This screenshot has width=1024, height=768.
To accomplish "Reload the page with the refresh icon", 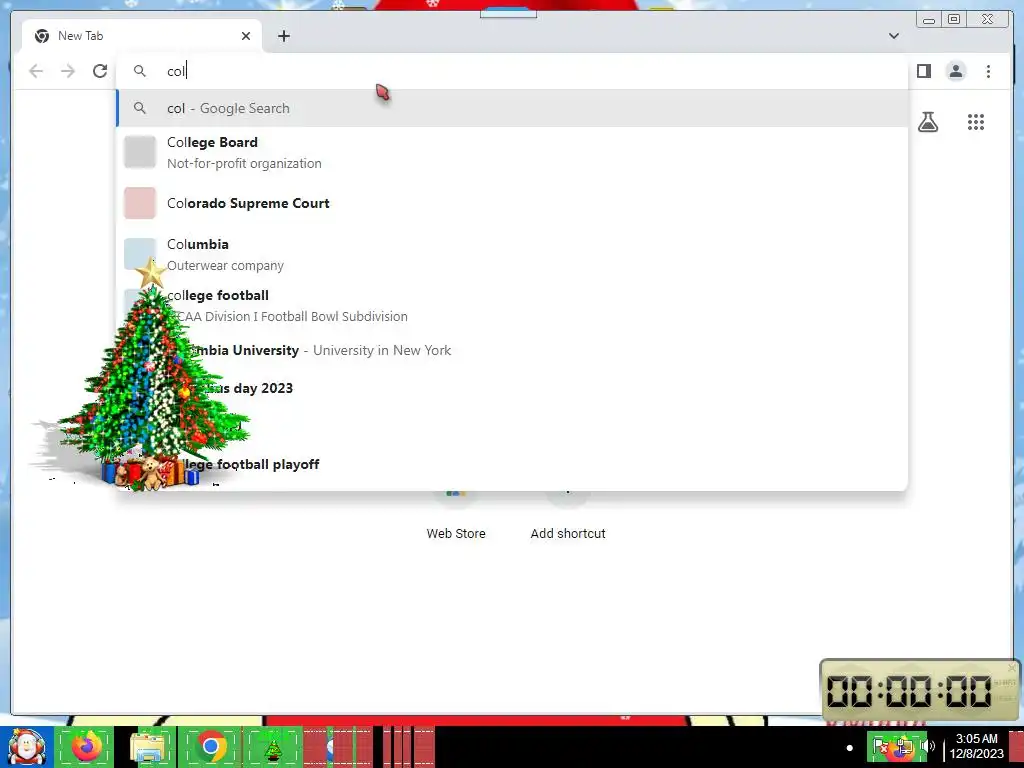I will [x=100, y=71].
